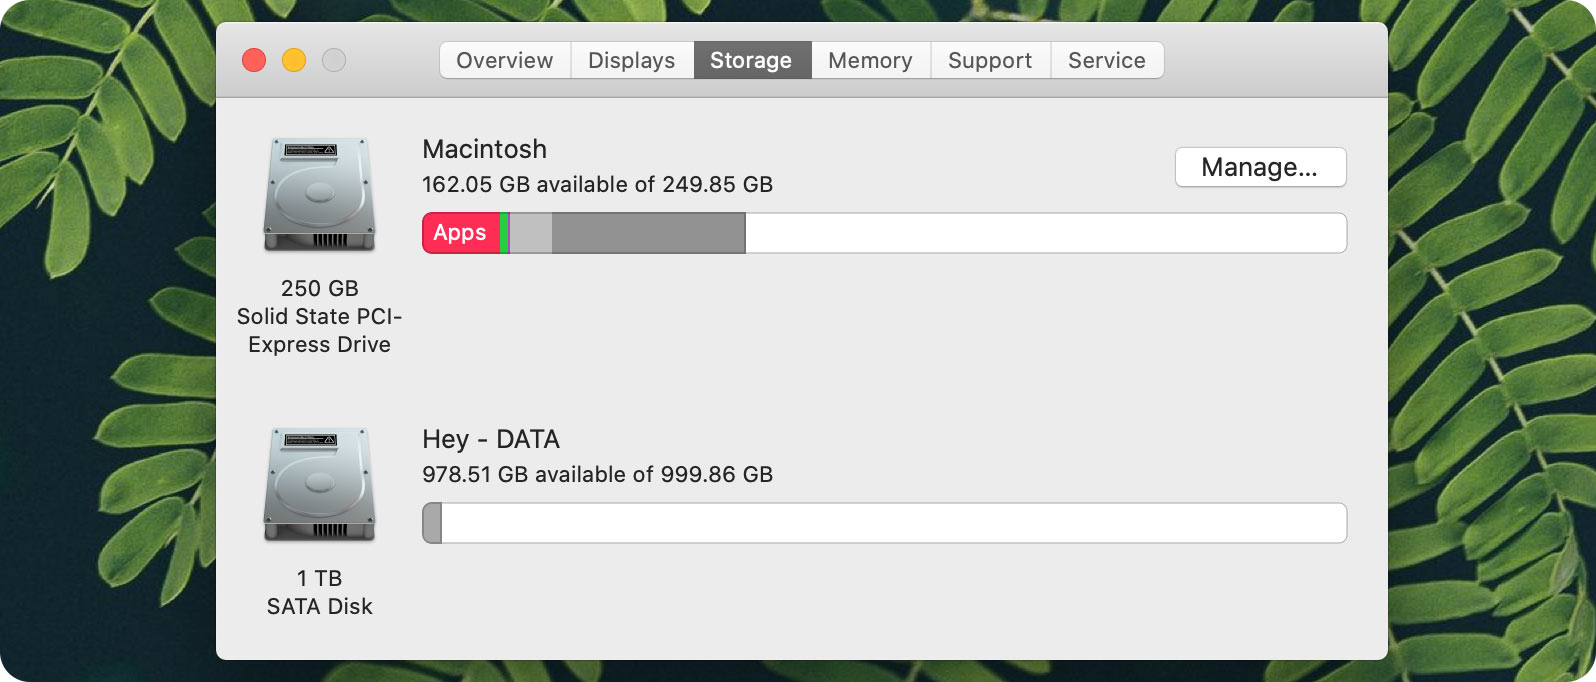Open the Support tab
This screenshot has height=682, width=1596.
[x=990, y=60]
